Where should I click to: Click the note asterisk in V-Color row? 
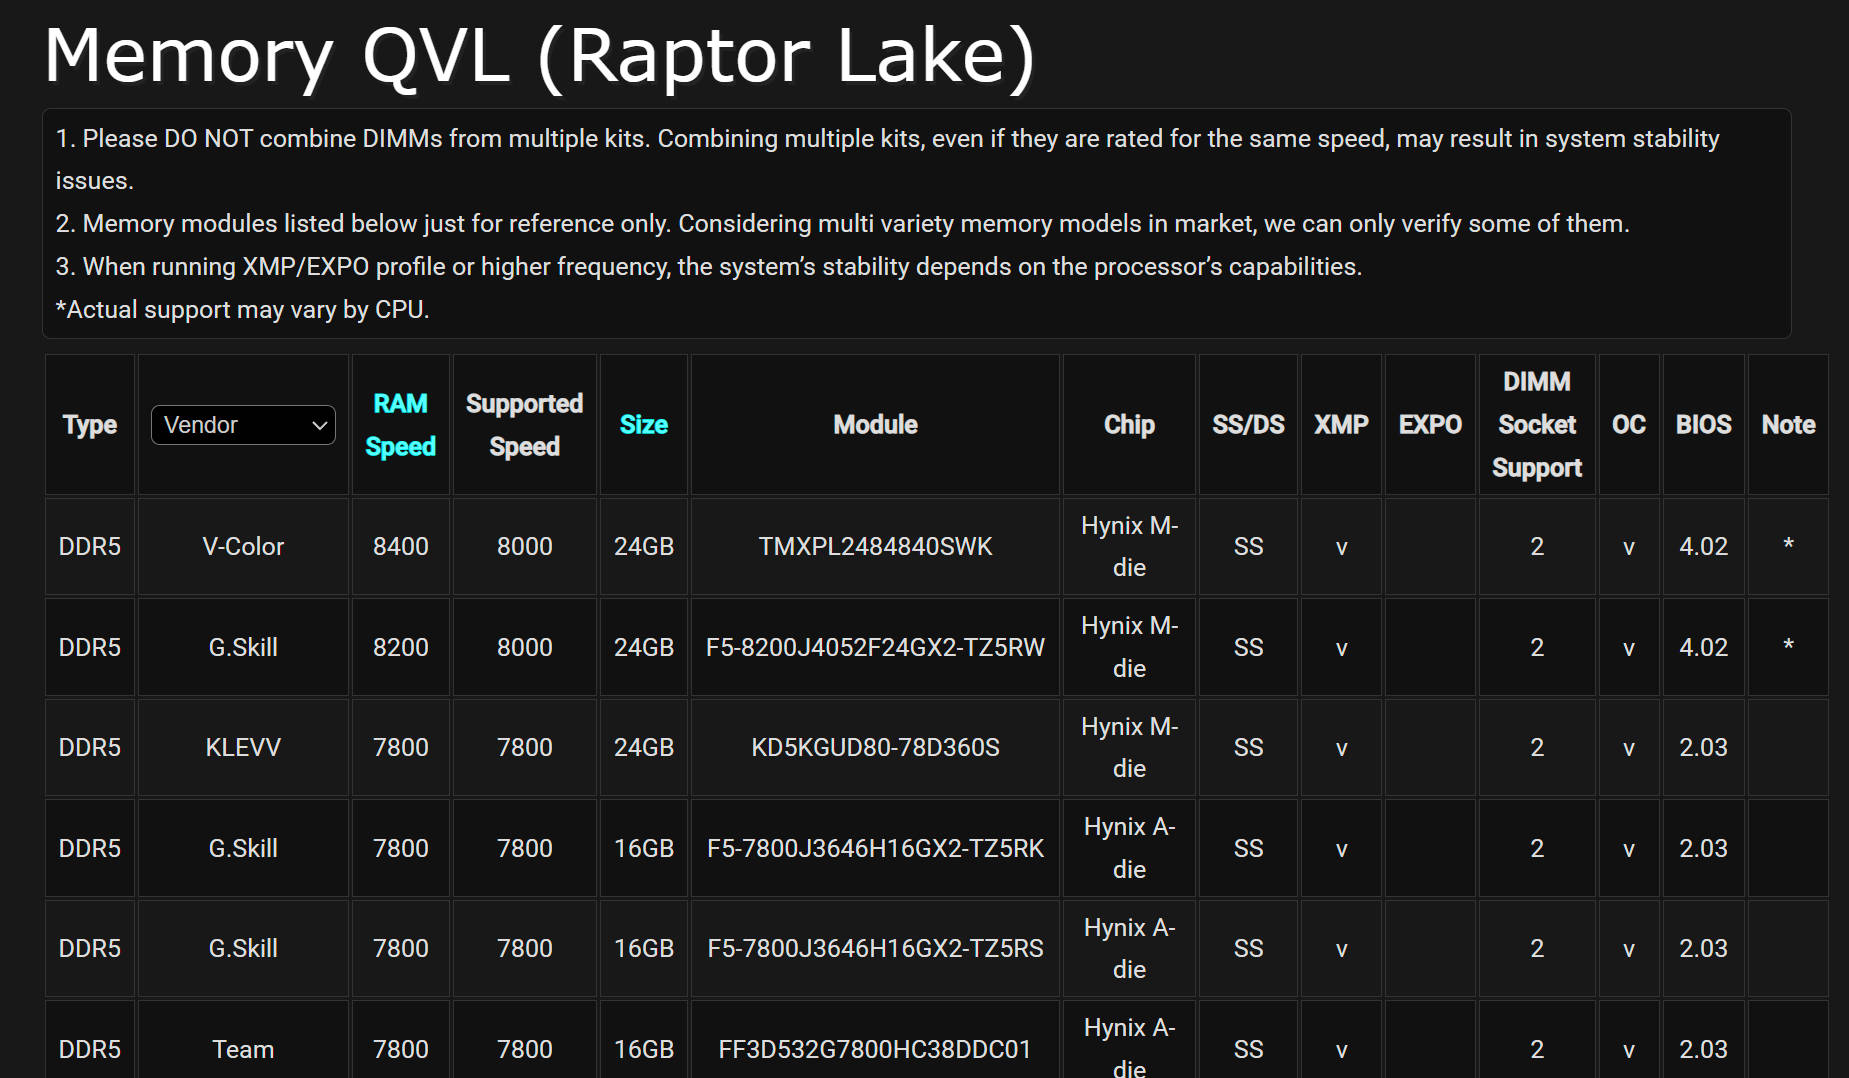click(1788, 545)
